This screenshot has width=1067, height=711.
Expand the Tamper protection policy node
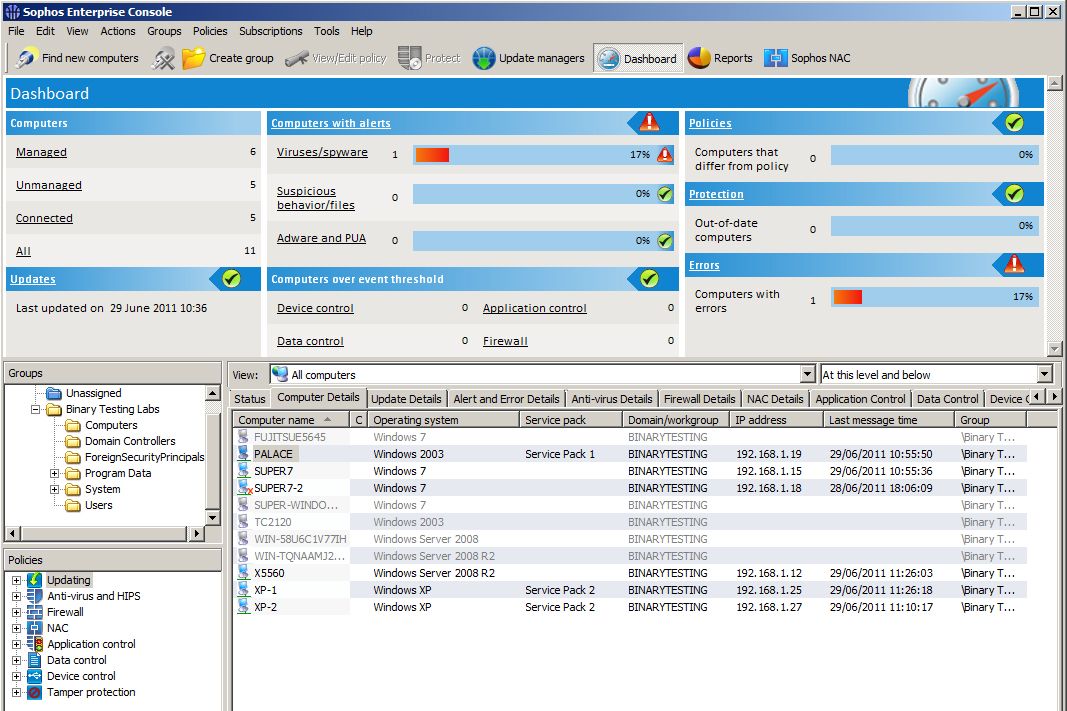(x=16, y=693)
